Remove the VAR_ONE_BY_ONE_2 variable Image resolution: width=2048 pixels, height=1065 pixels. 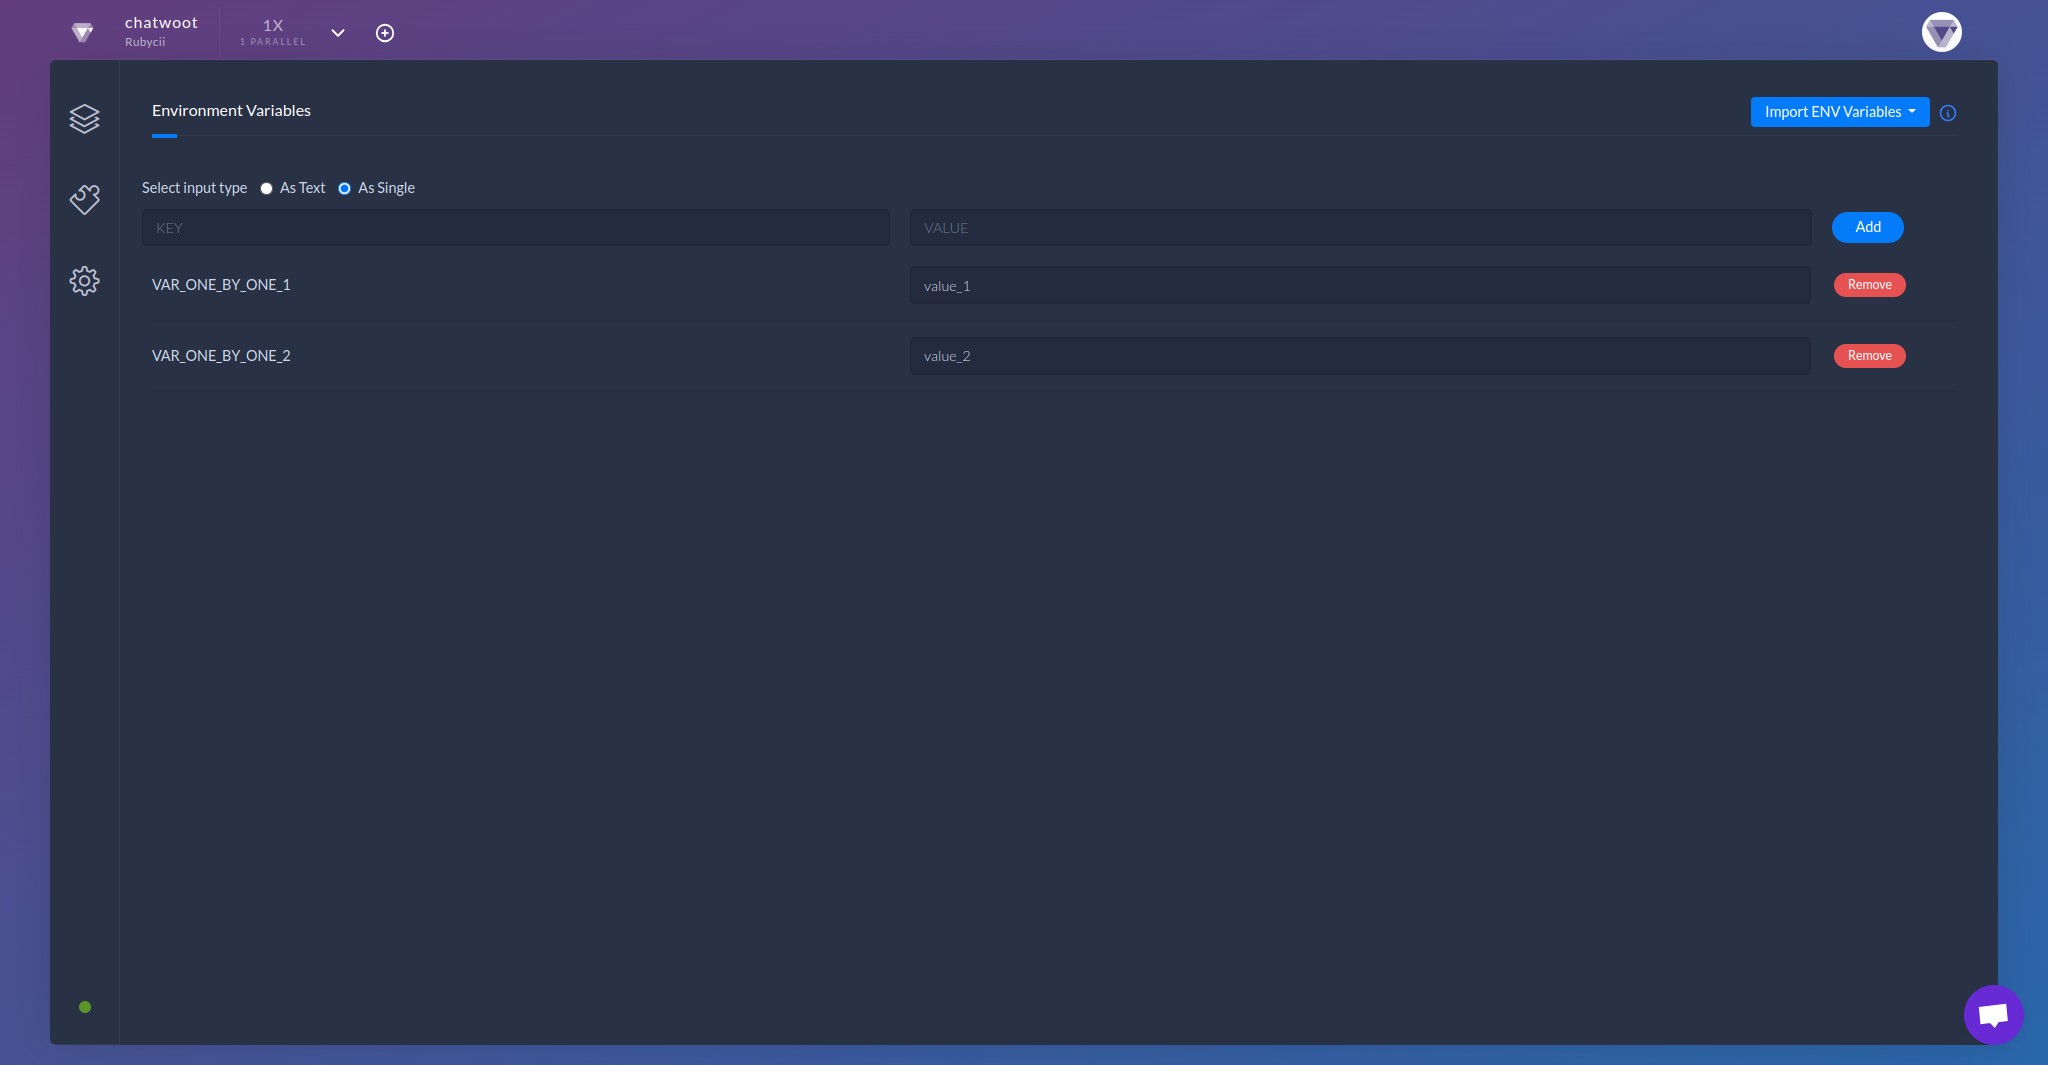(x=1868, y=356)
